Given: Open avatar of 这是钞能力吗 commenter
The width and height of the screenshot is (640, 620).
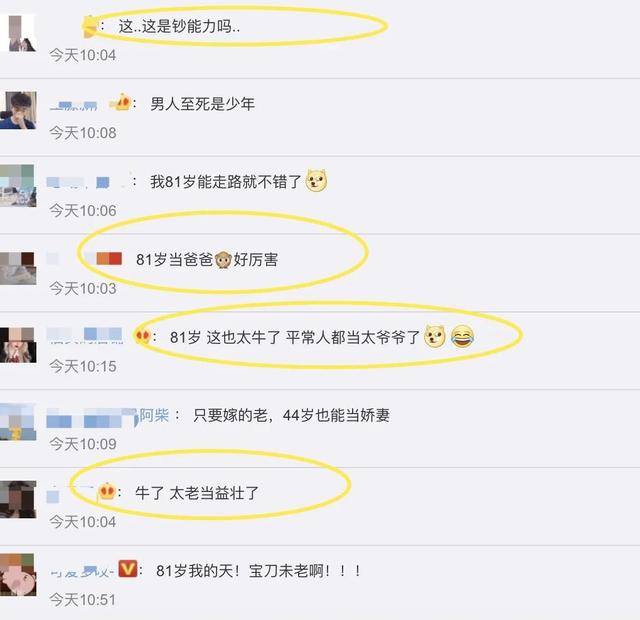Looking at the screenshot, I should 18,33.
